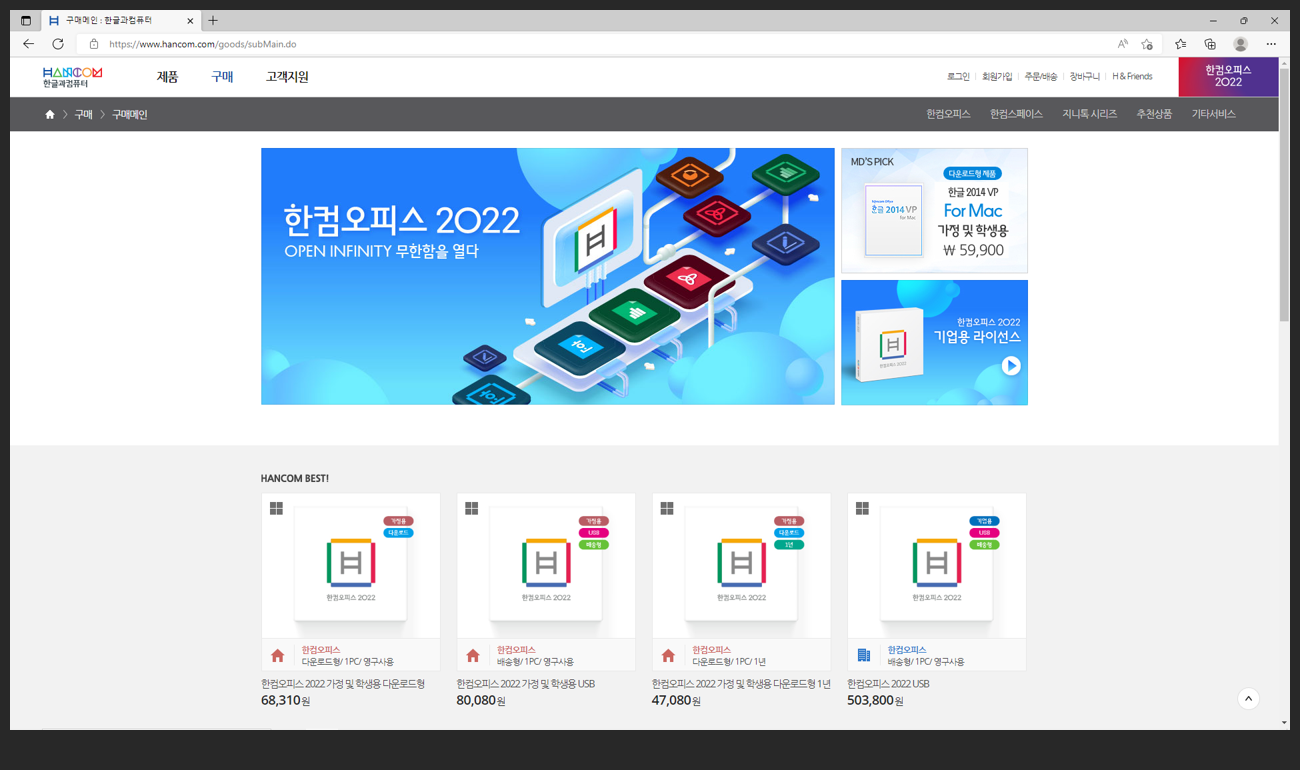Click title 한컴오피스 2022 가정 및 학생용 다운로드형 1년
This screenshot has height=770, width=1300.
click(x=741, y=685)
